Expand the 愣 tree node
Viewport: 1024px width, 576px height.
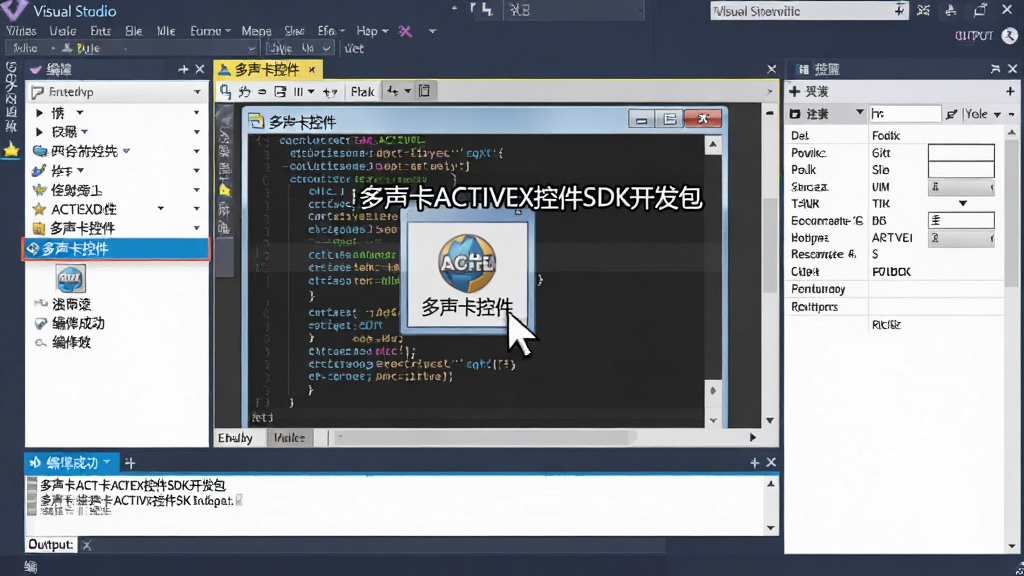(39, 113)
